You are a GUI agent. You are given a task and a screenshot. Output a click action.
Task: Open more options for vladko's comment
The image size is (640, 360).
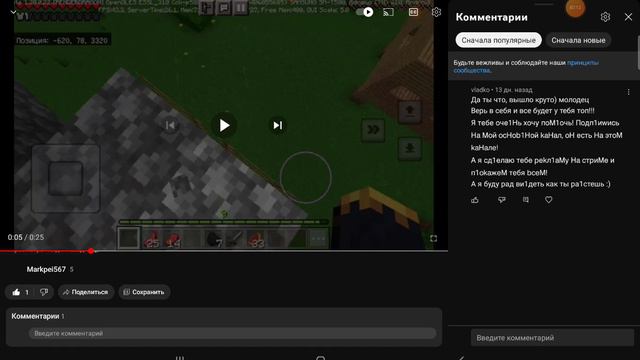click(629, 92)
